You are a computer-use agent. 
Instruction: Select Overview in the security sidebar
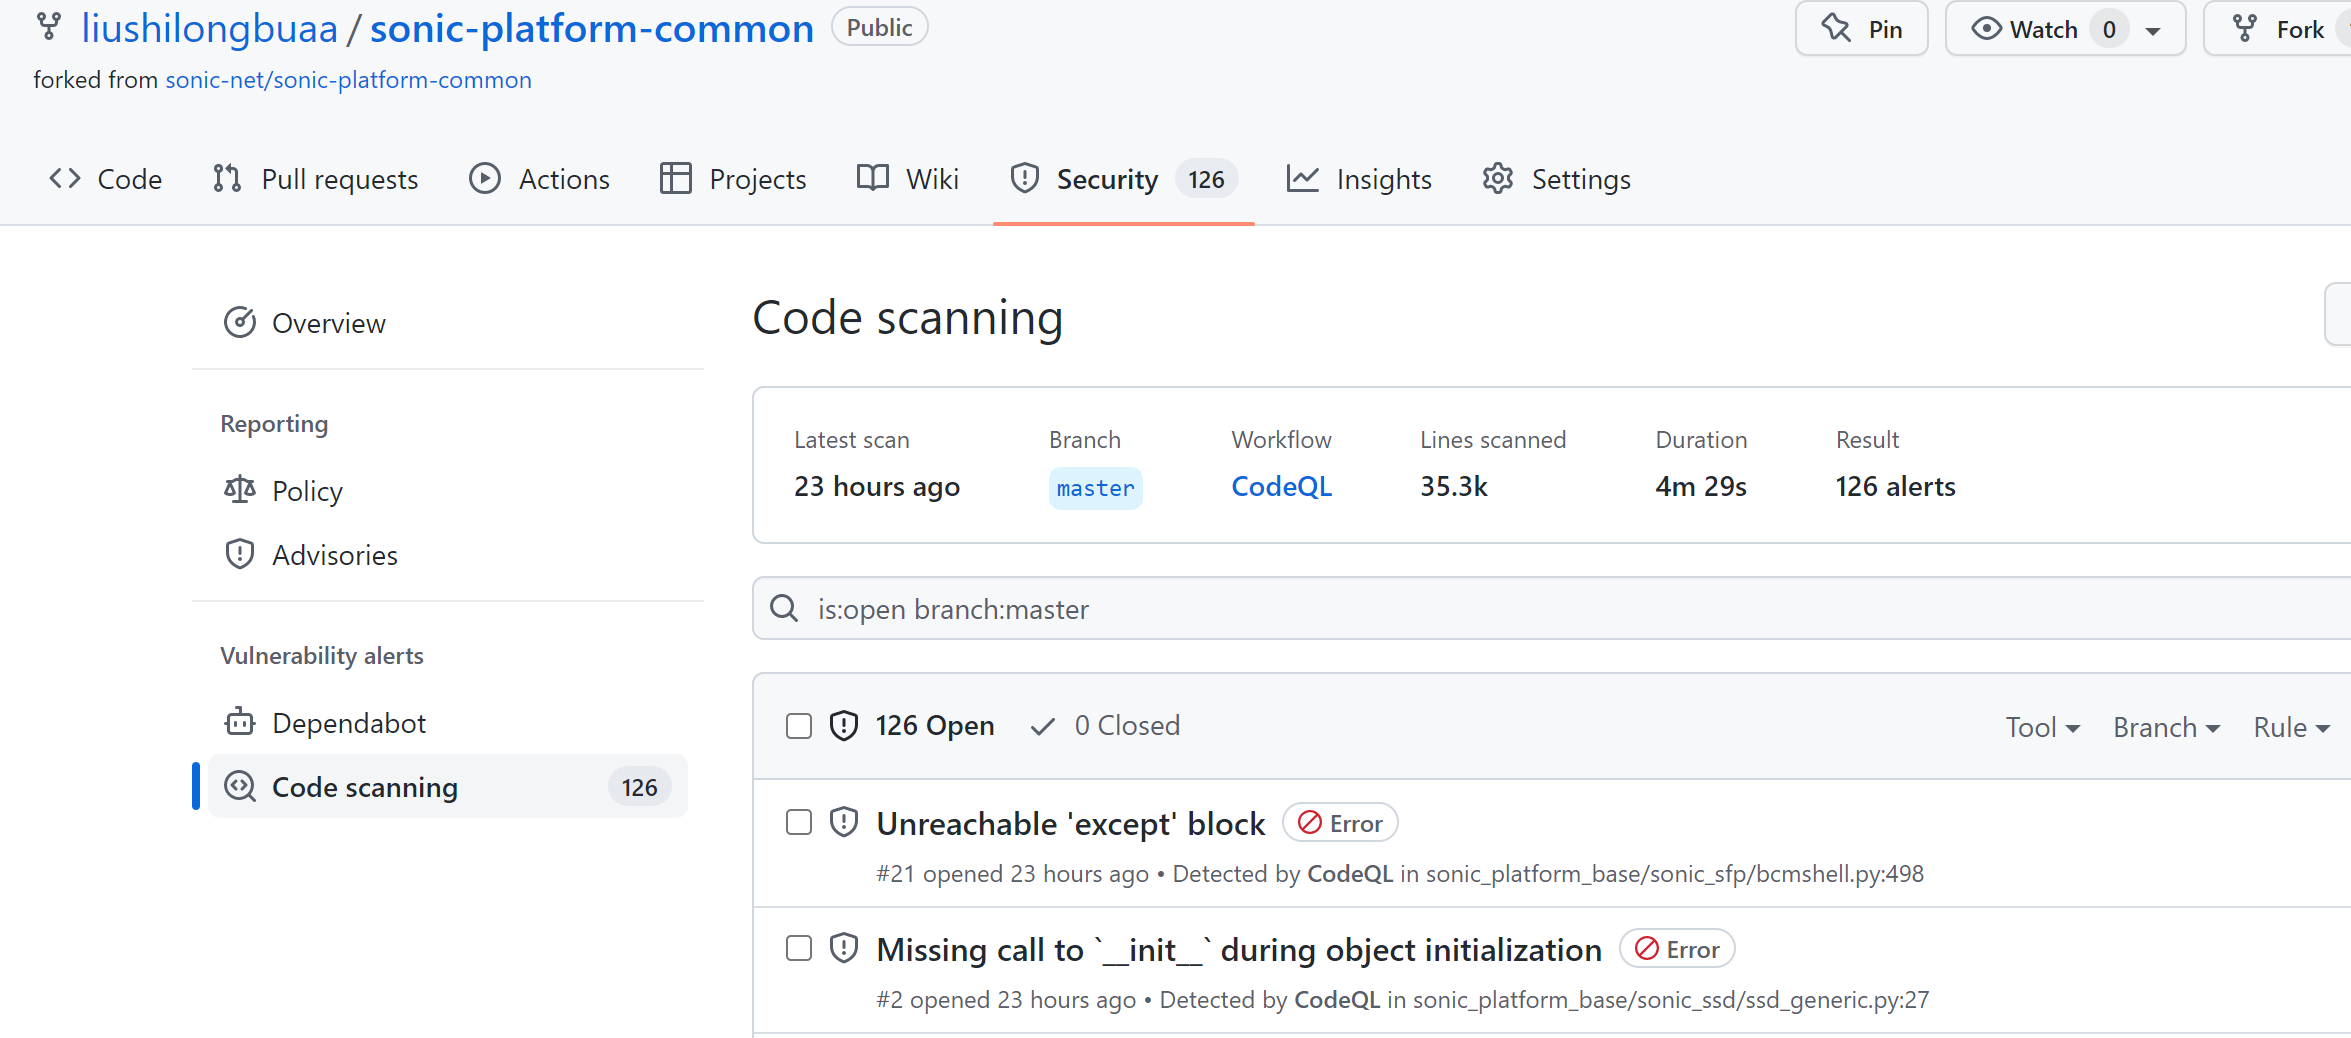click(447, 322)
